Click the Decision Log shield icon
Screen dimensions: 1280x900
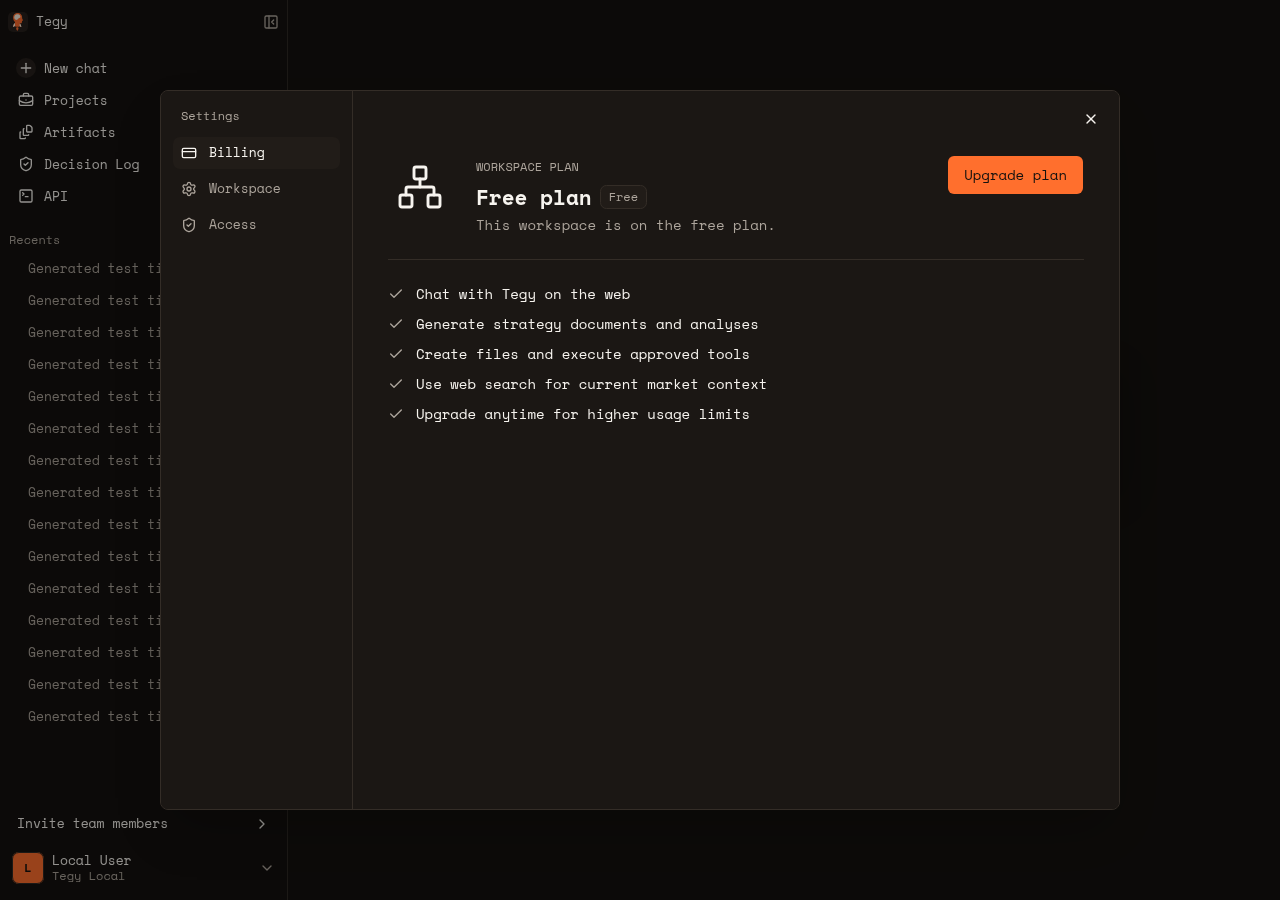[26, 164]
